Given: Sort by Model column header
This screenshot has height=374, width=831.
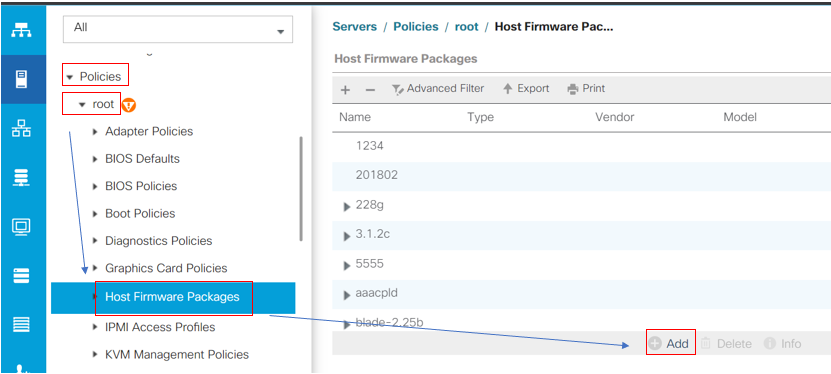Looking at the screenshot, I should click(x=740, y=117).
